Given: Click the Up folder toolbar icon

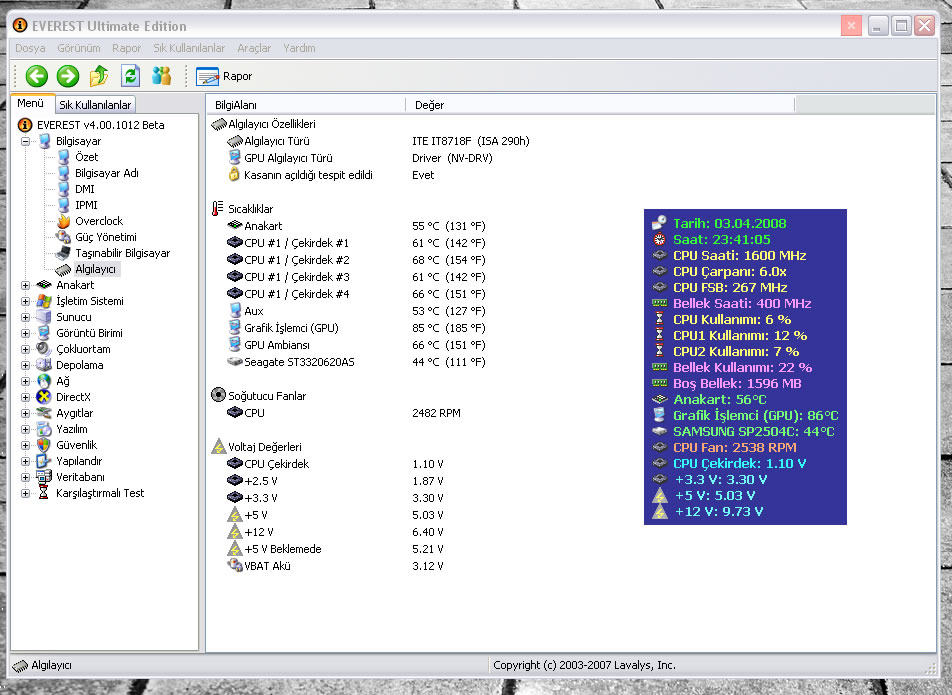Looking at the screenshot, I should click(99, 76).
